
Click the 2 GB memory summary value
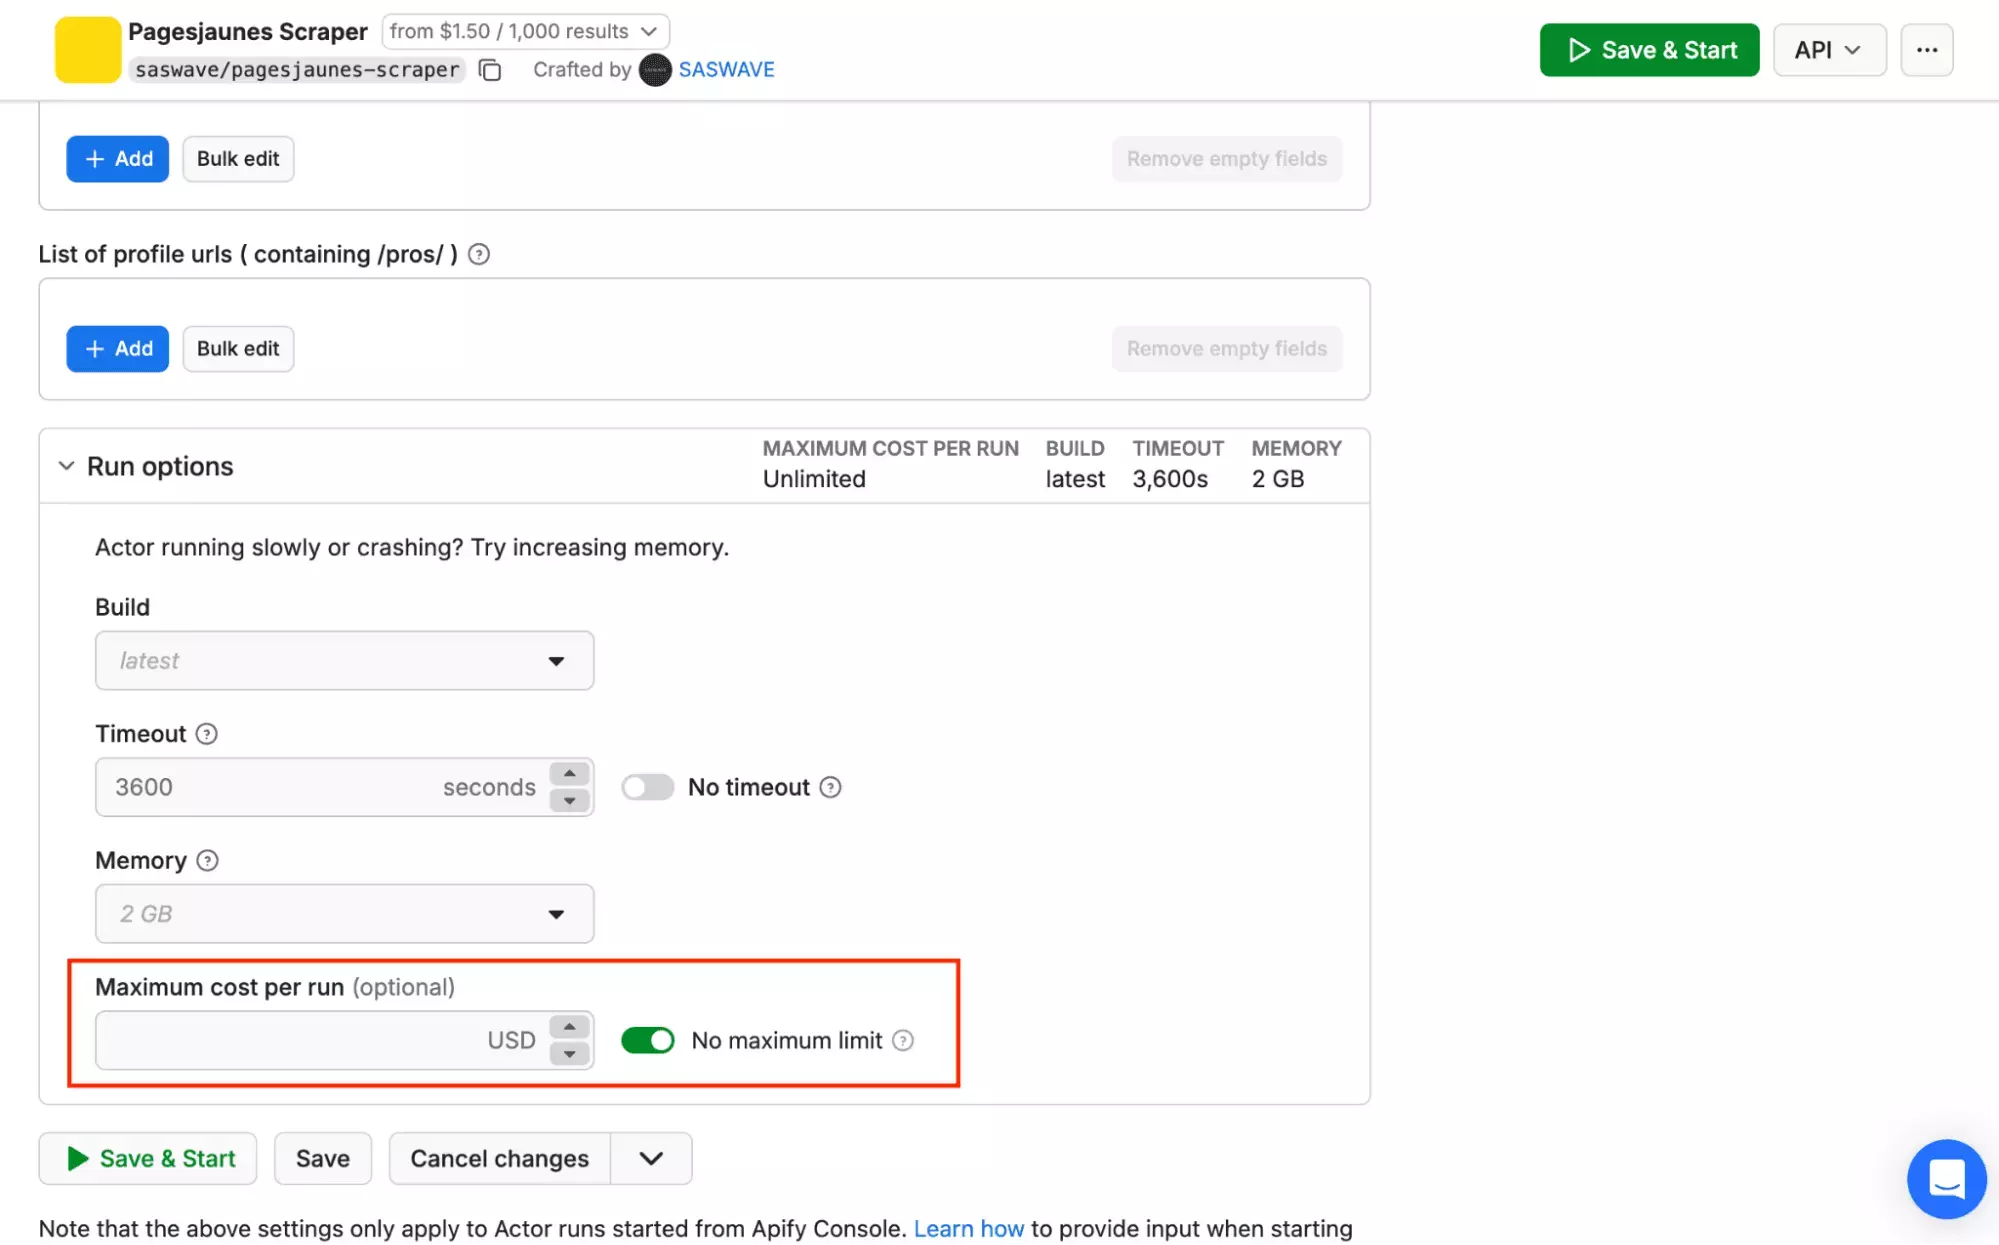(x=1278, y=479)
